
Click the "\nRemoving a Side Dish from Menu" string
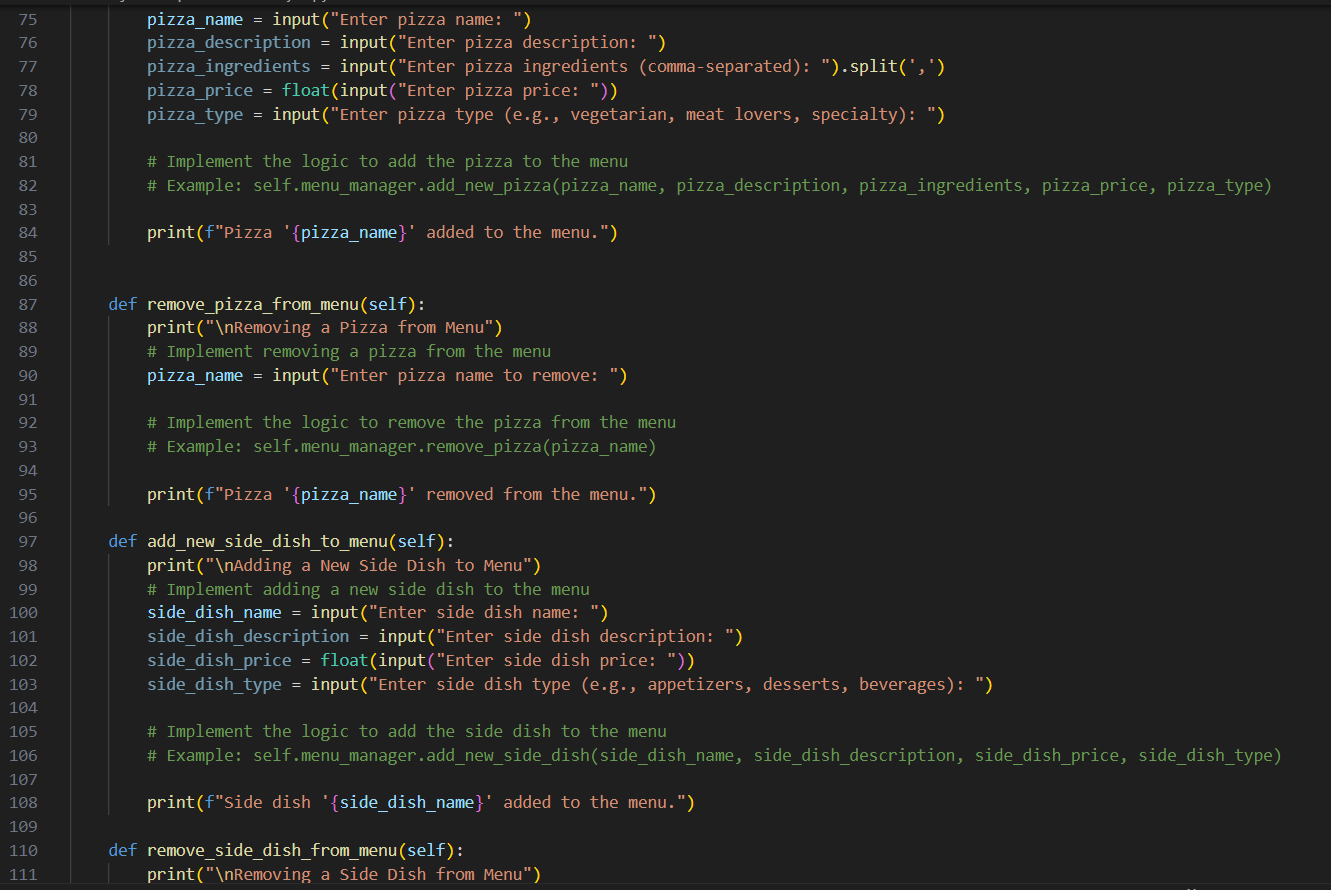368,874
